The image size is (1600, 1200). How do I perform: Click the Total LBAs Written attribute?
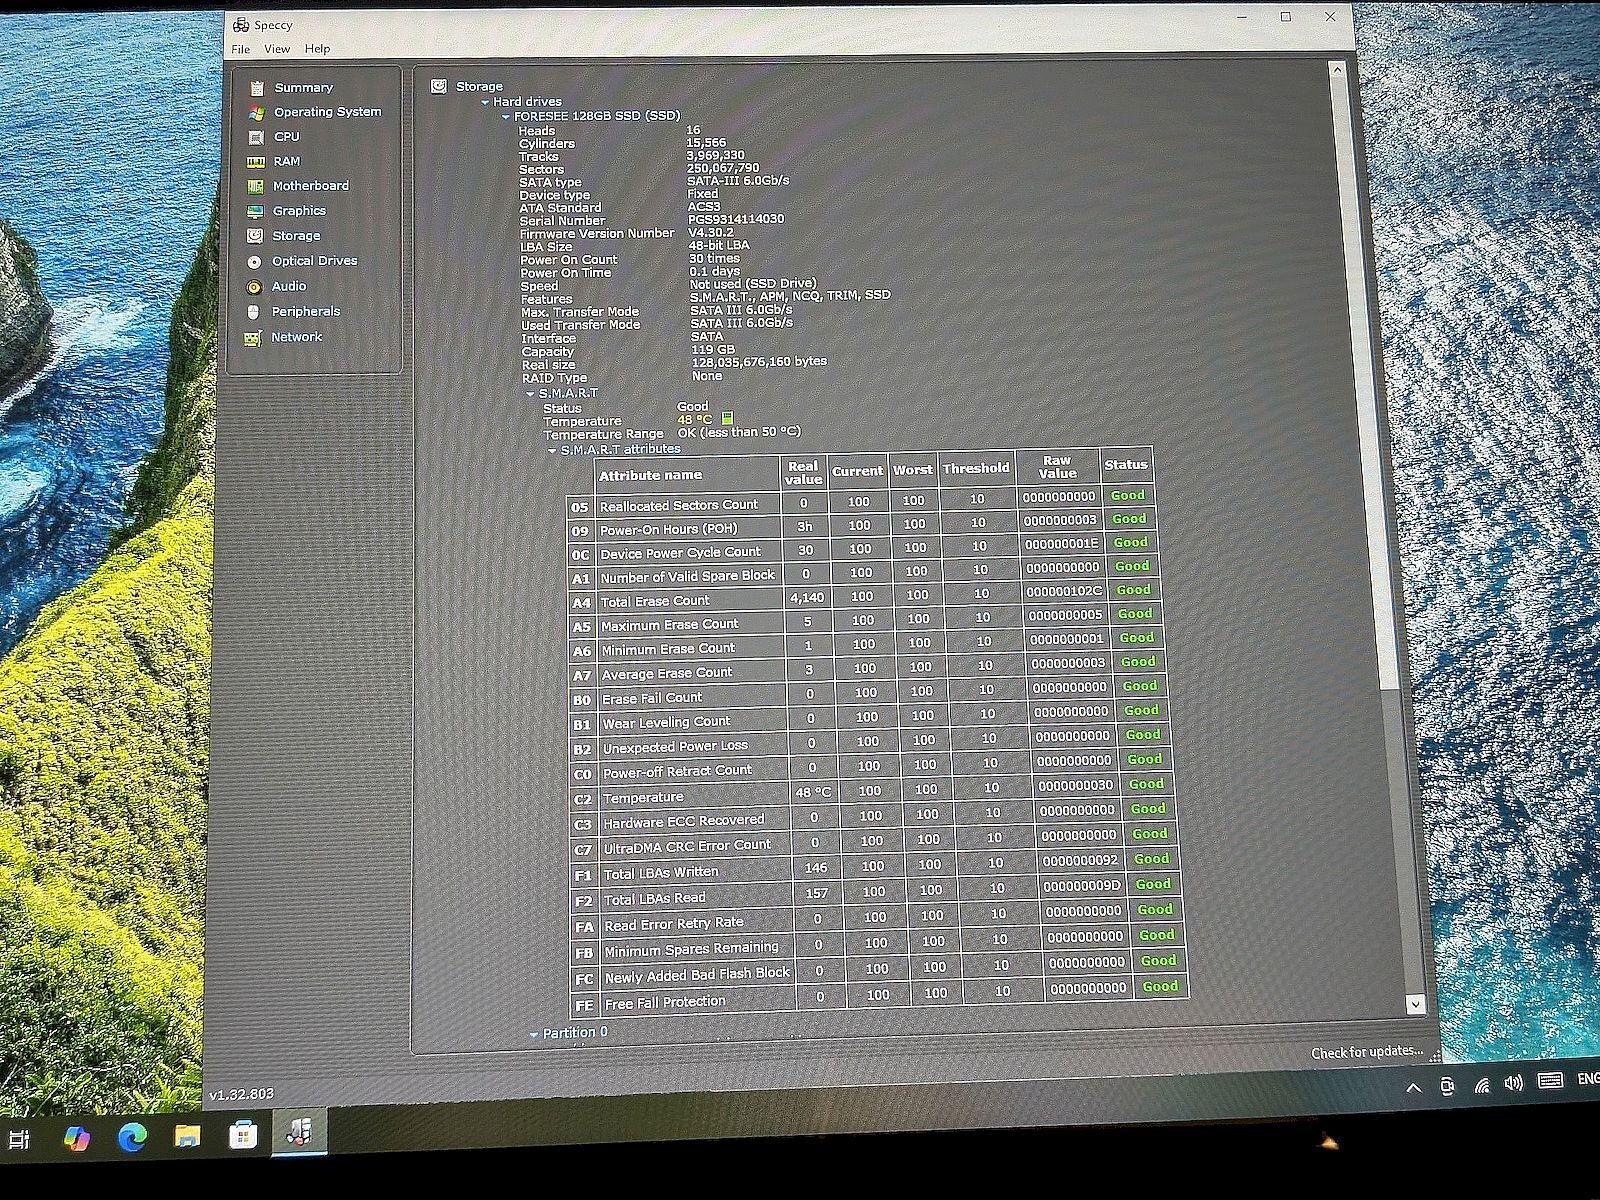tap(661, 873)
